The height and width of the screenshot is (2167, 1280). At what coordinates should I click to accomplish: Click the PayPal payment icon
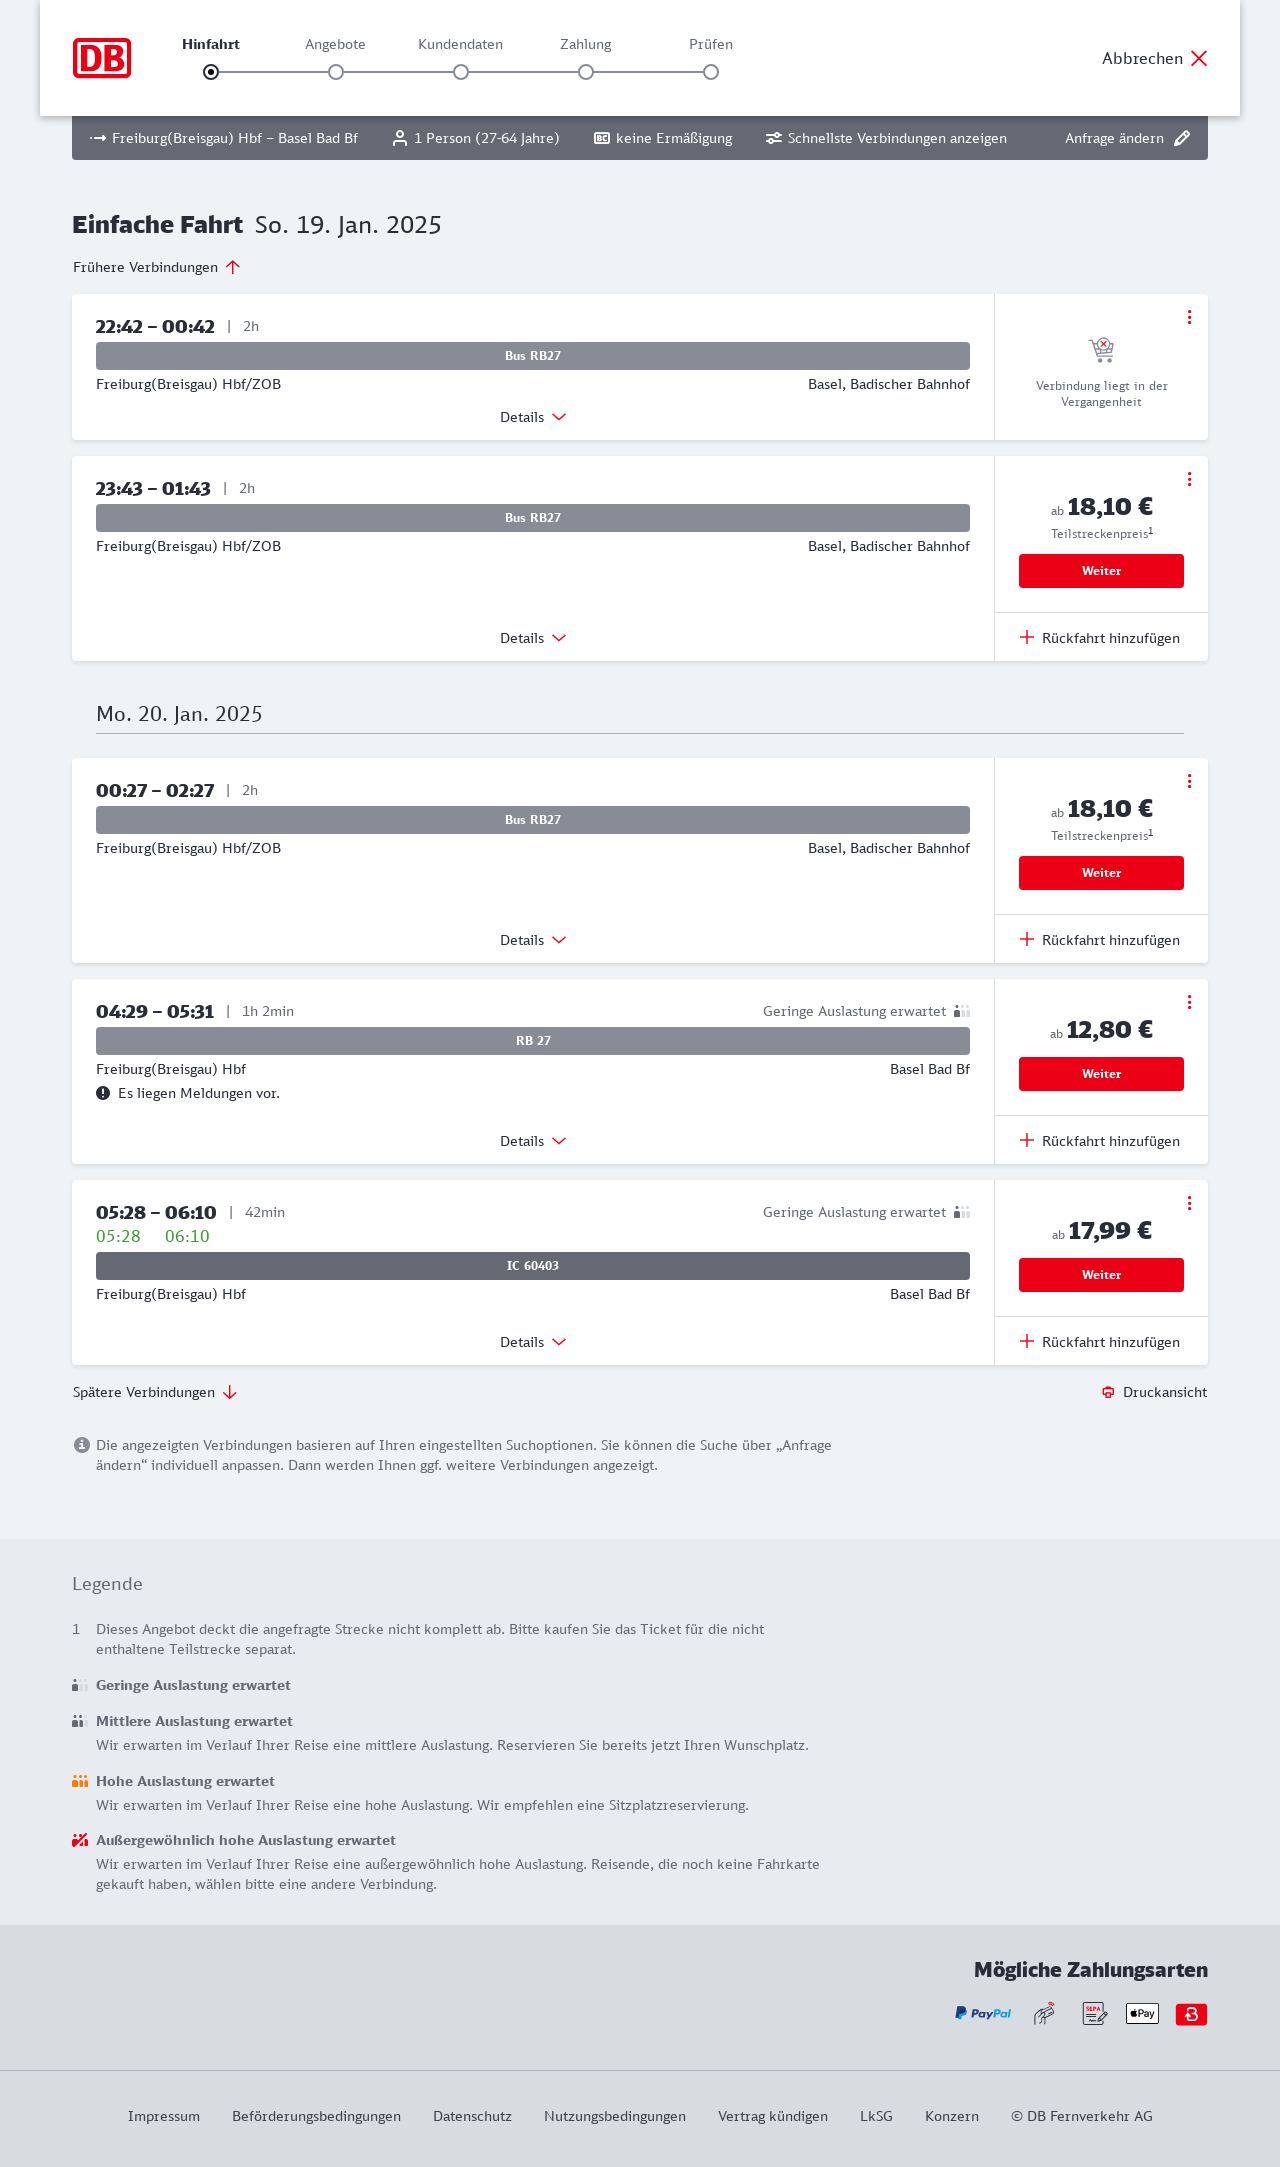(x=983, y=2013)
